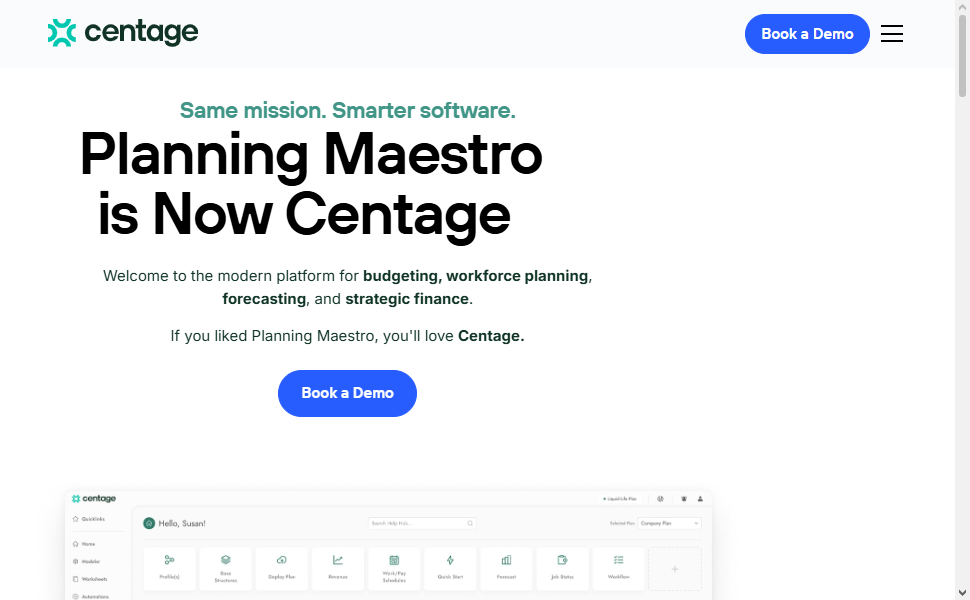Open Base Structures tile in the dashboard preview
Viewport: 970px width, 600px height.
(226, 568)
